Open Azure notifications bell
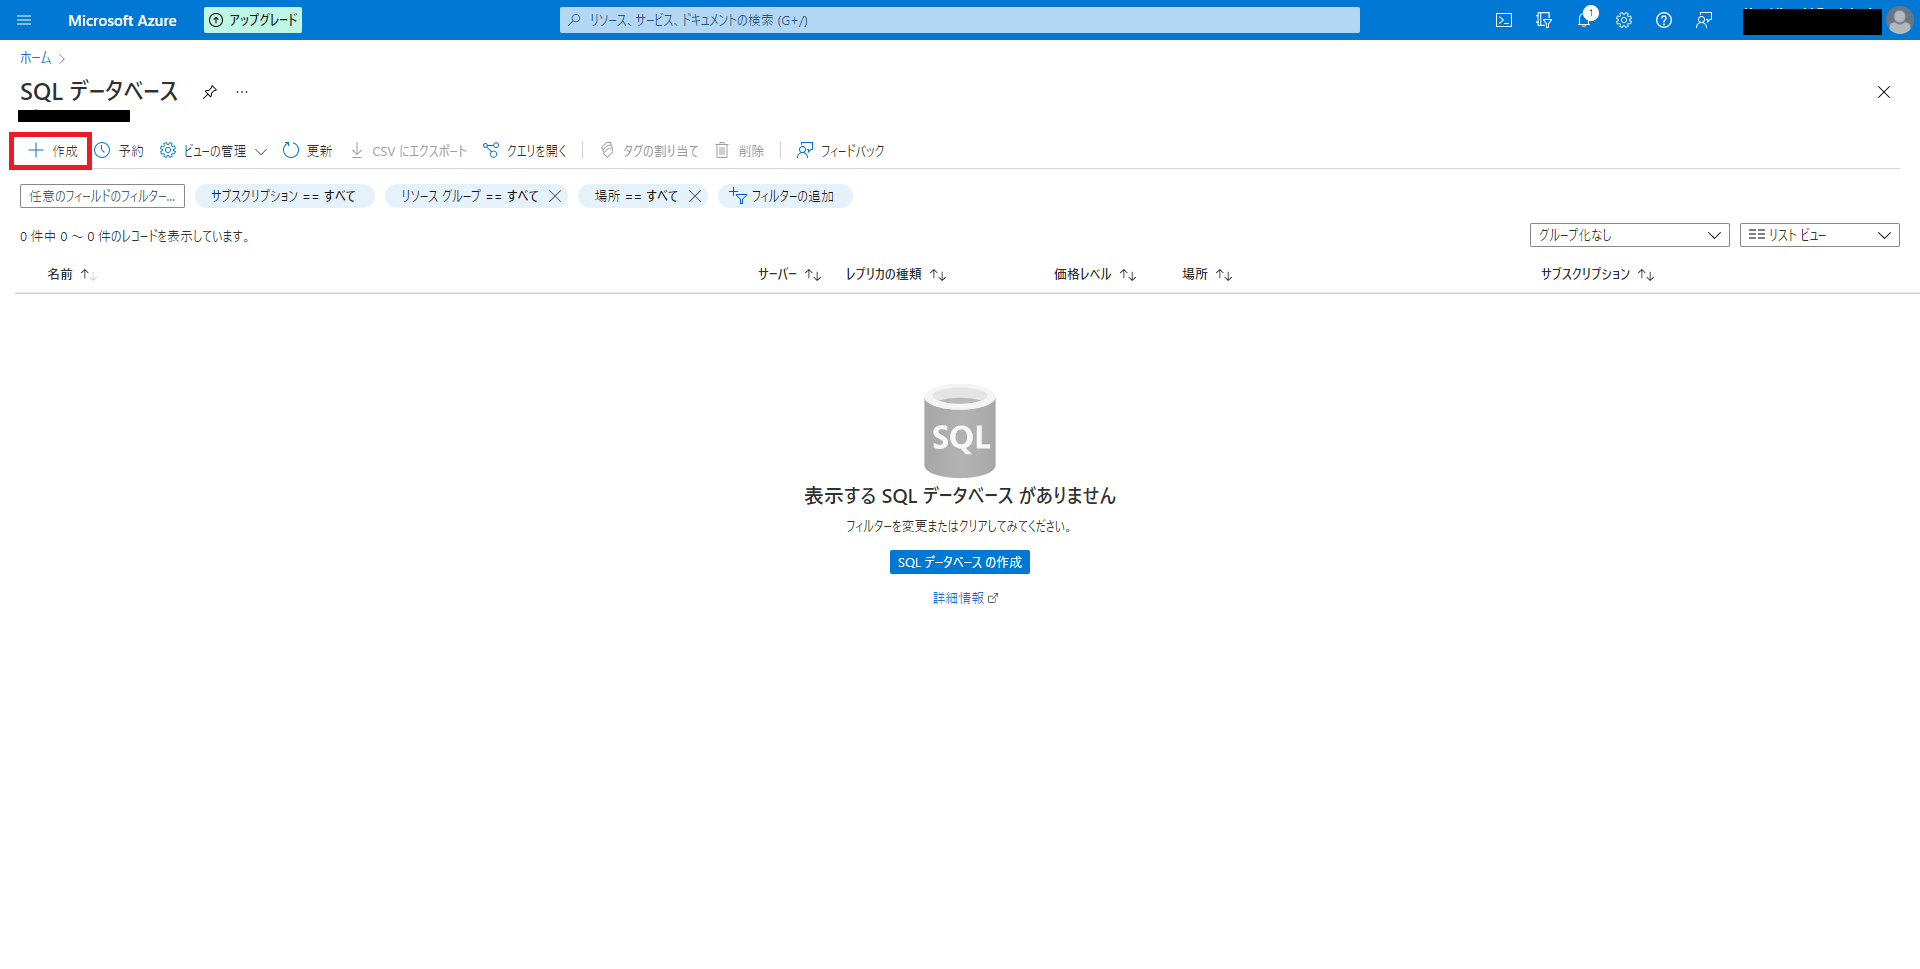 click(1584, 20)
